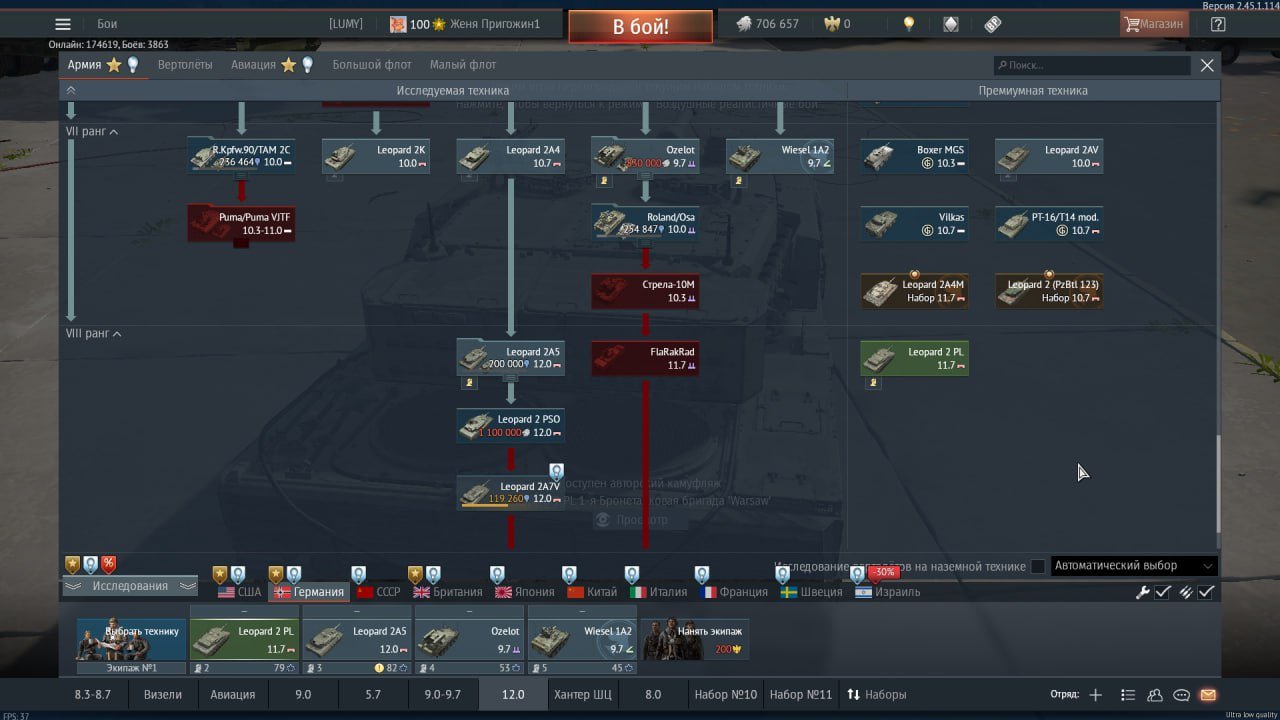Open the Магазин shop button

[1153, 24]
